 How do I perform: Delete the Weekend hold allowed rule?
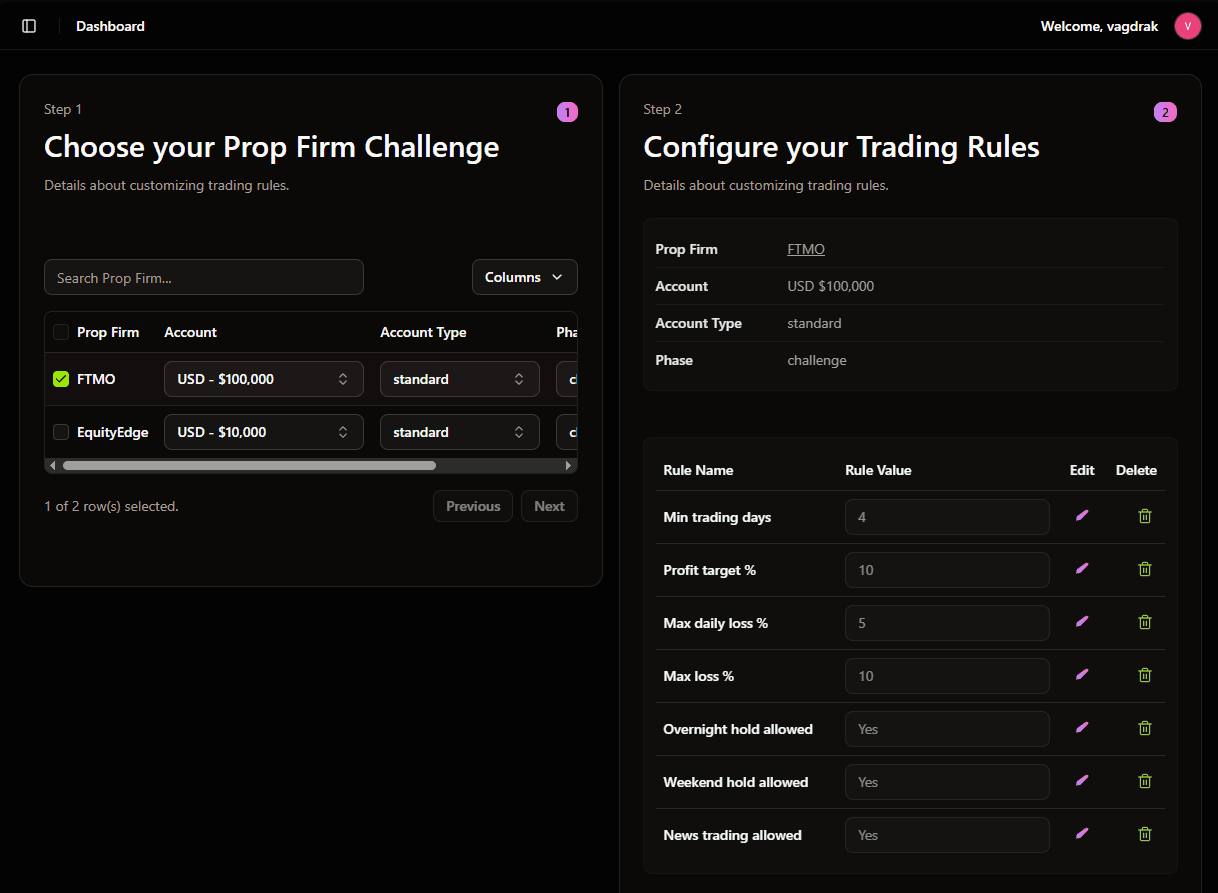pyautogui.click(x=1145, y=781)
